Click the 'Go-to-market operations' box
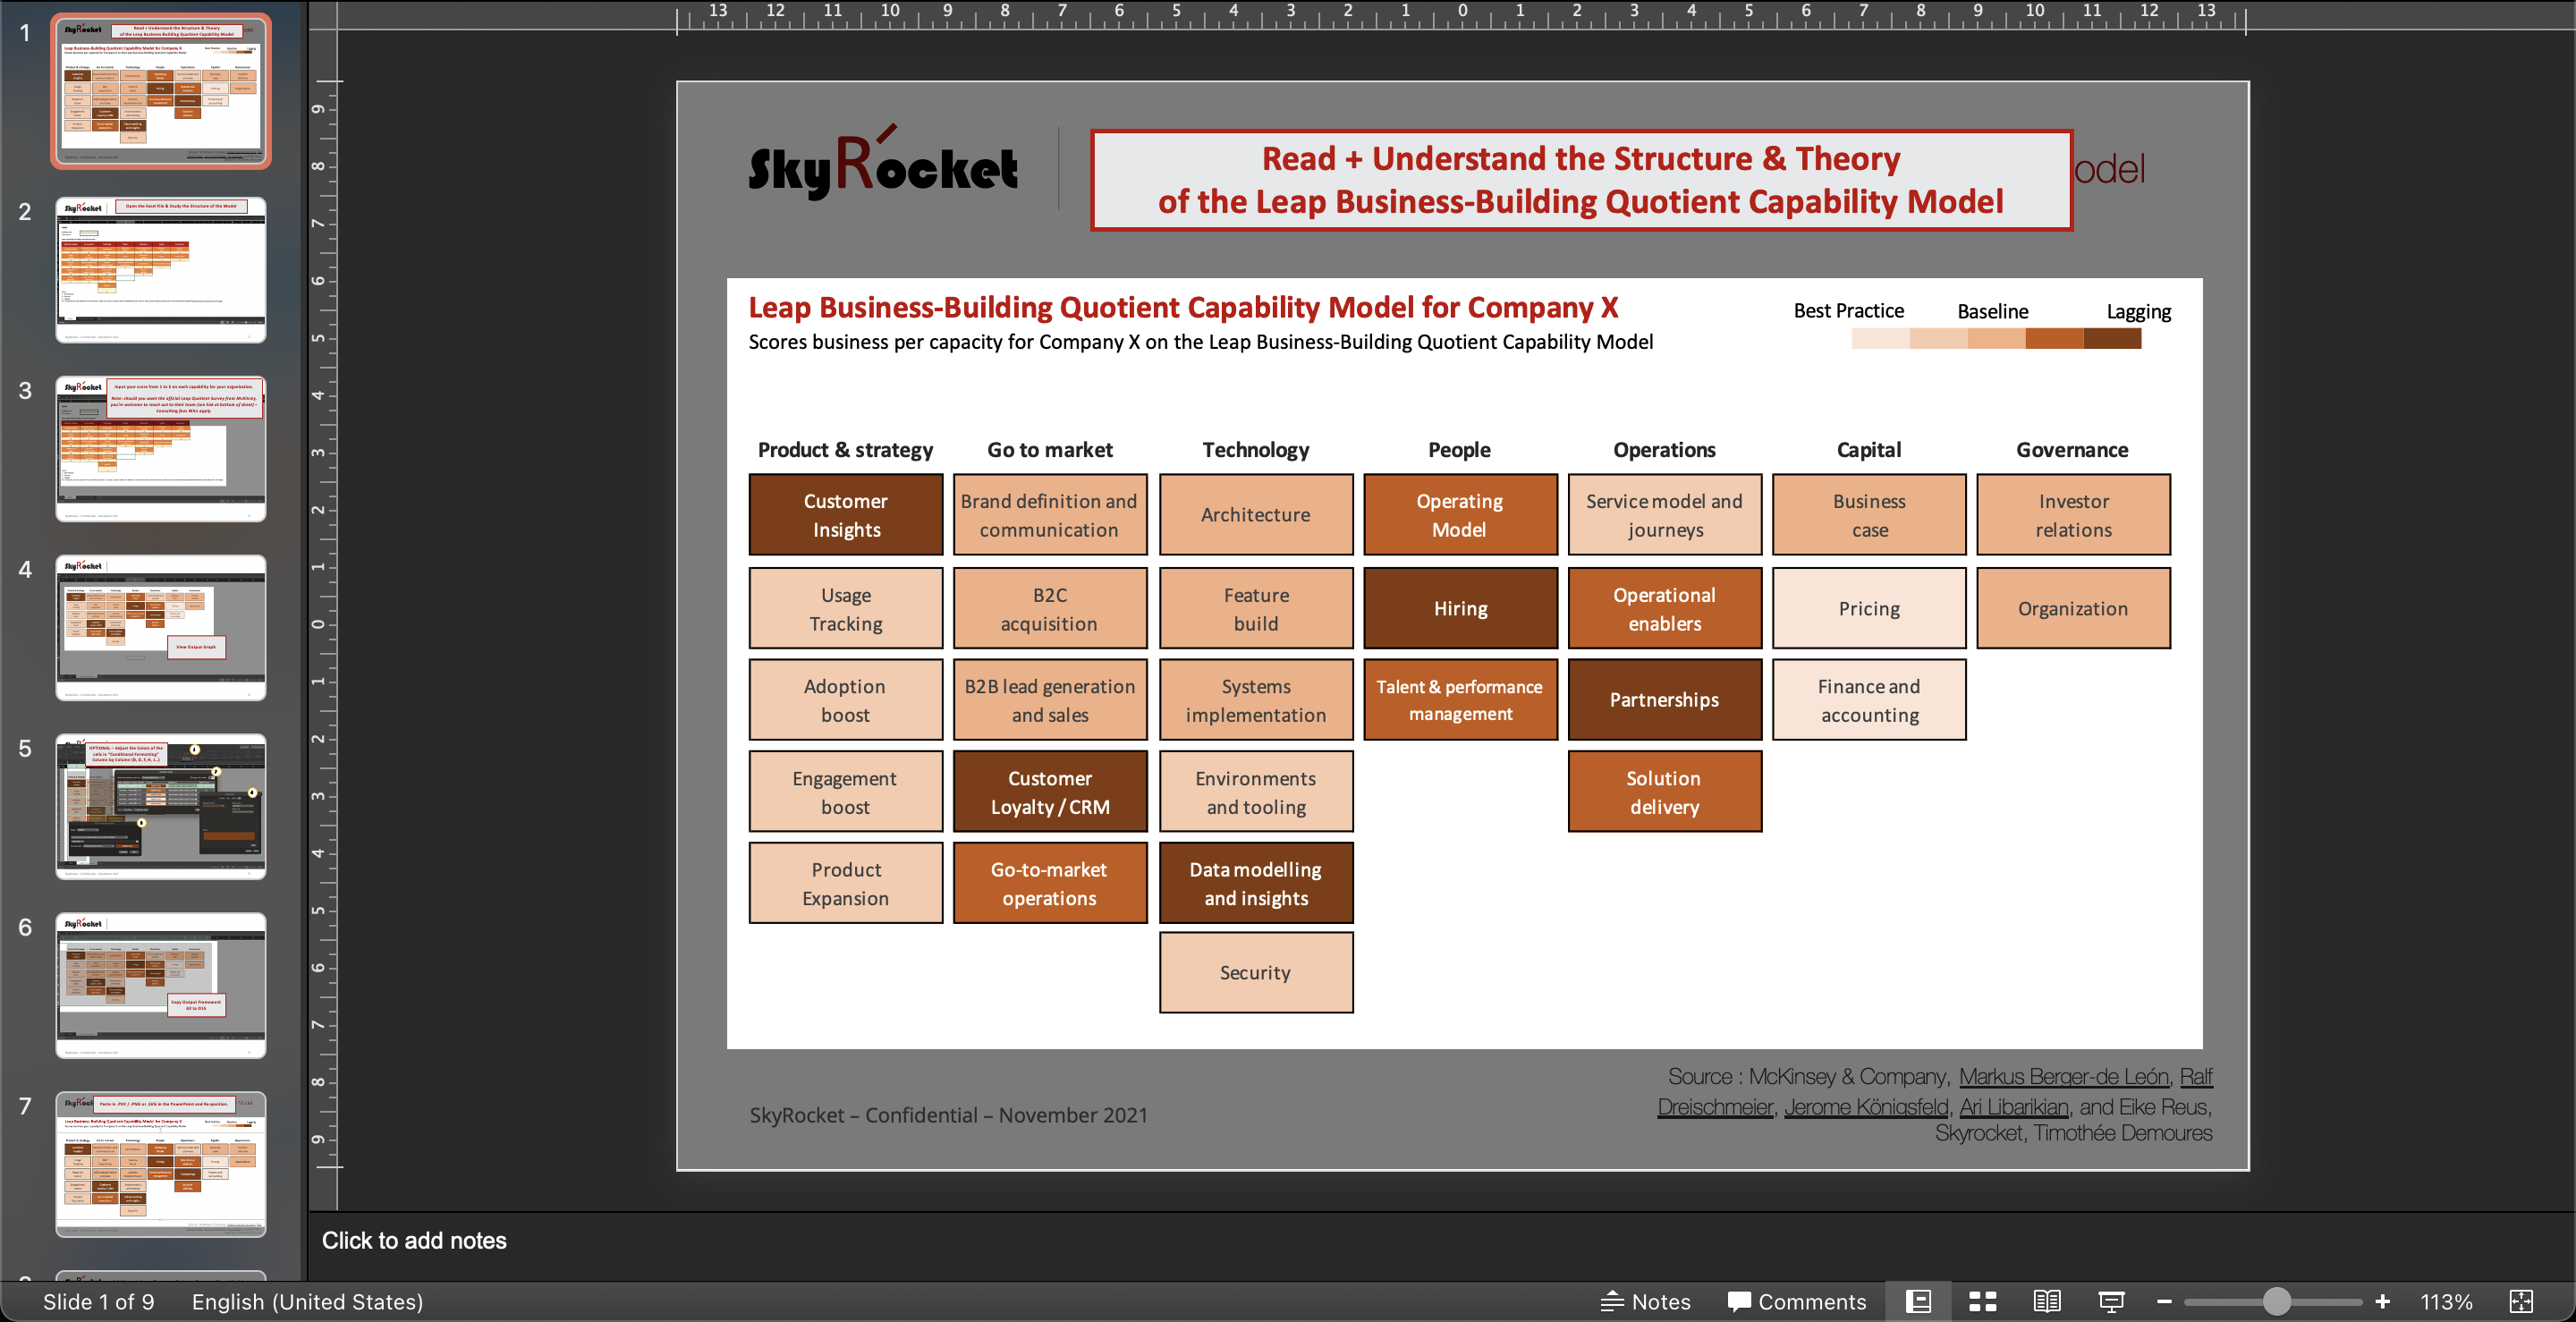The width and height of the screenshot is (2576, 1322). pyautogui.click(x=1050, y=883)
